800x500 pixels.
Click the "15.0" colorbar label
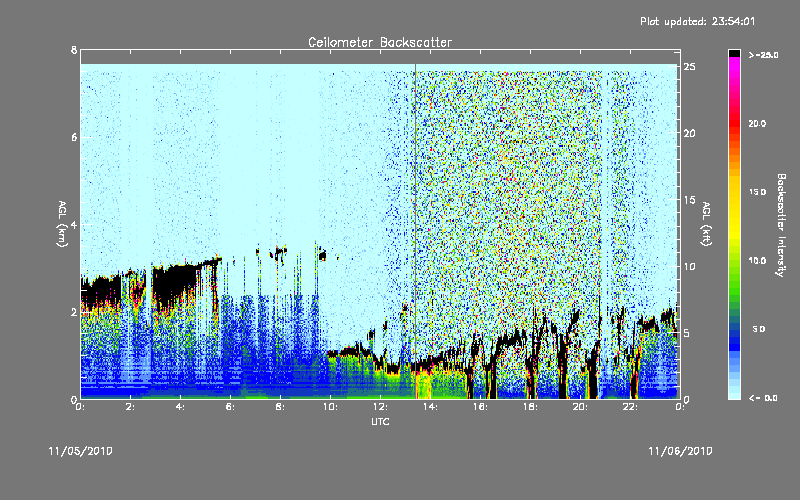(757, 192)
